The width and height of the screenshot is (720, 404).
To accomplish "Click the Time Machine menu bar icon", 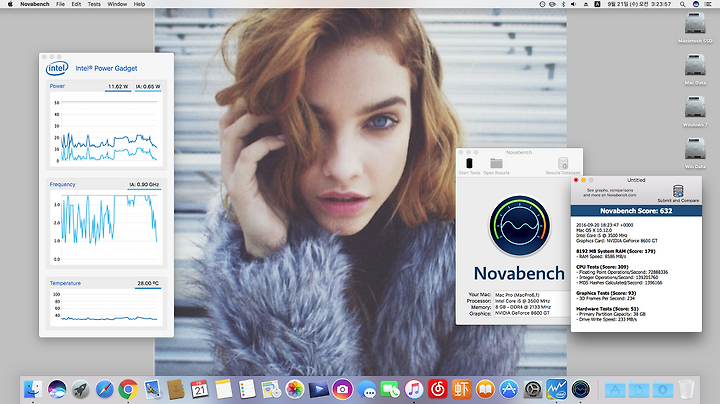I will 542,4.
